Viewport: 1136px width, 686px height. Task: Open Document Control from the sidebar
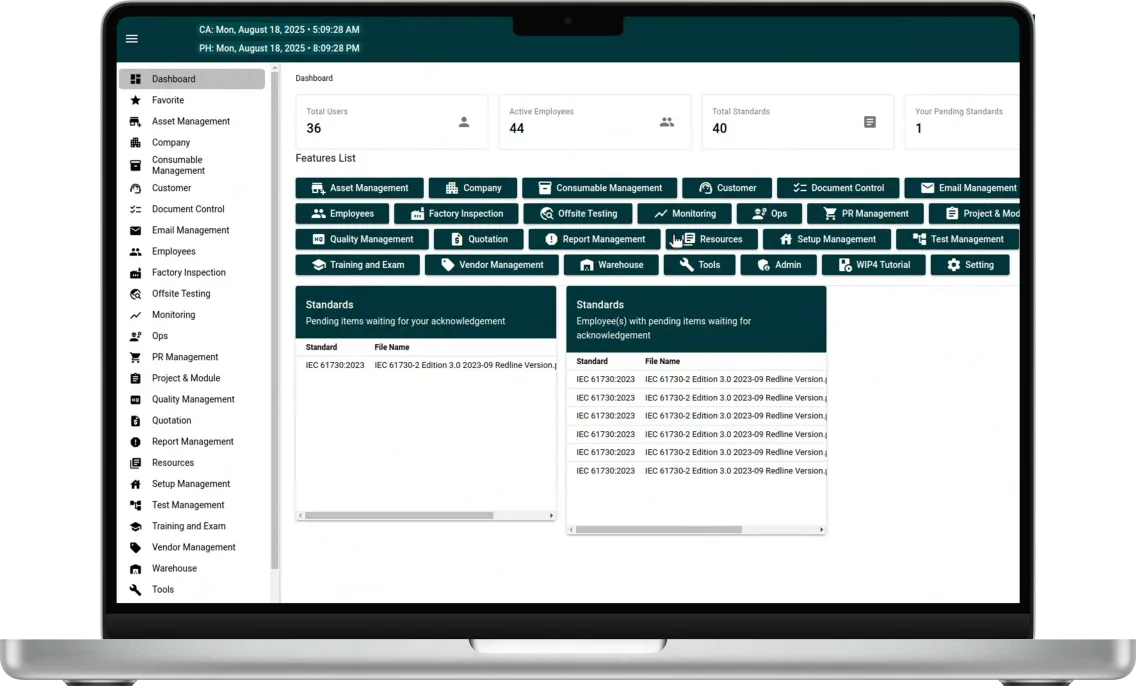click(188, 209)
